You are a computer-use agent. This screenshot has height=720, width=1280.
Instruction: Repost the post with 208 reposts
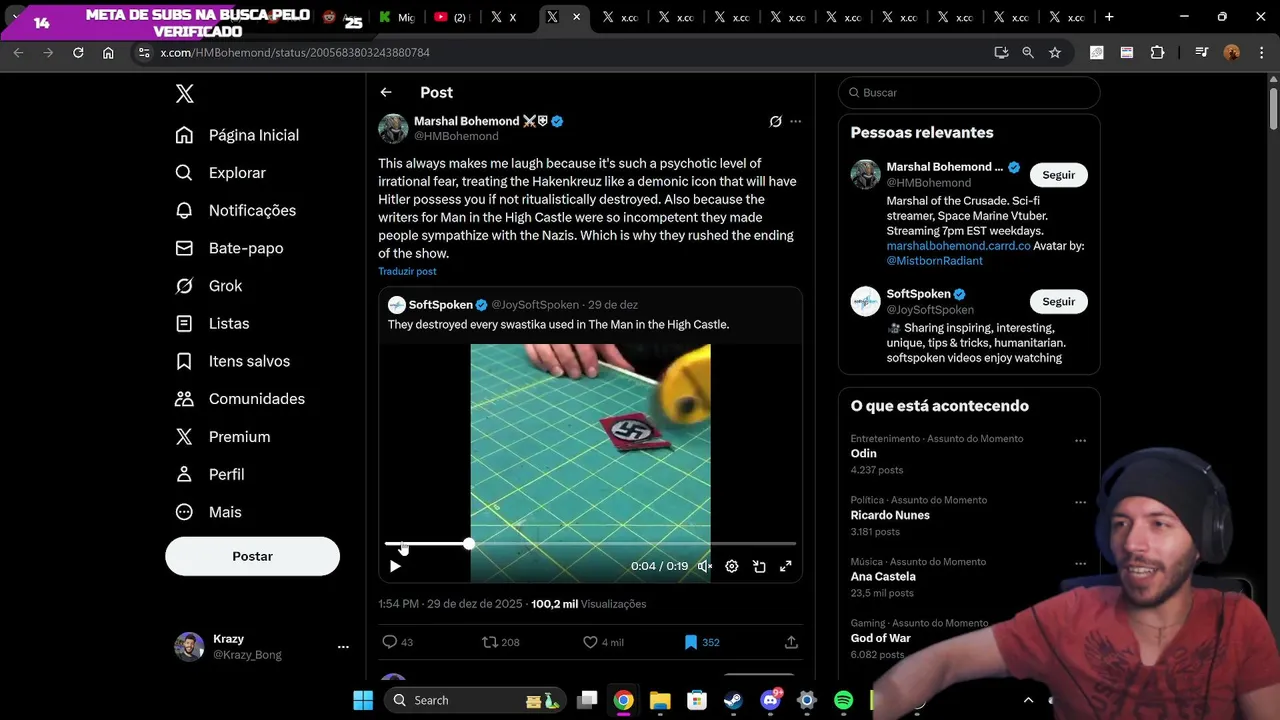pos(490,642)
